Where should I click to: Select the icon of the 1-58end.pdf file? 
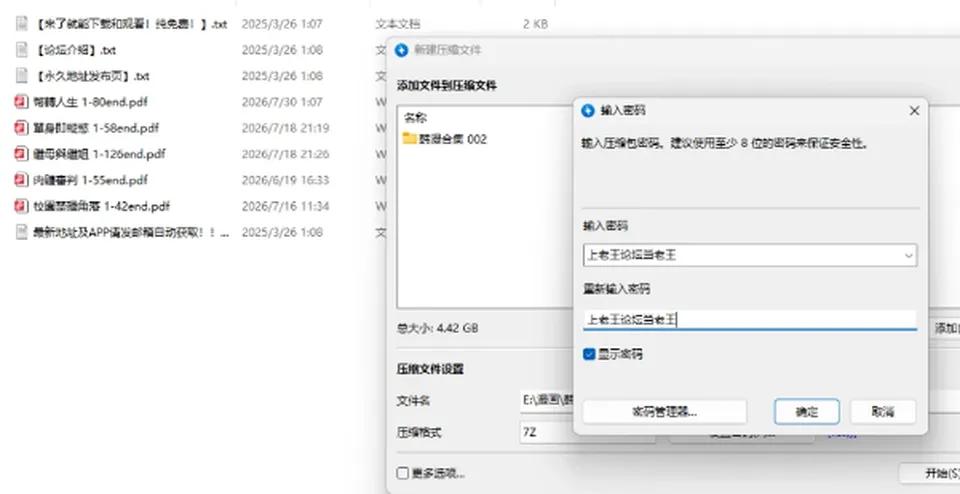(x=21, y=128)
